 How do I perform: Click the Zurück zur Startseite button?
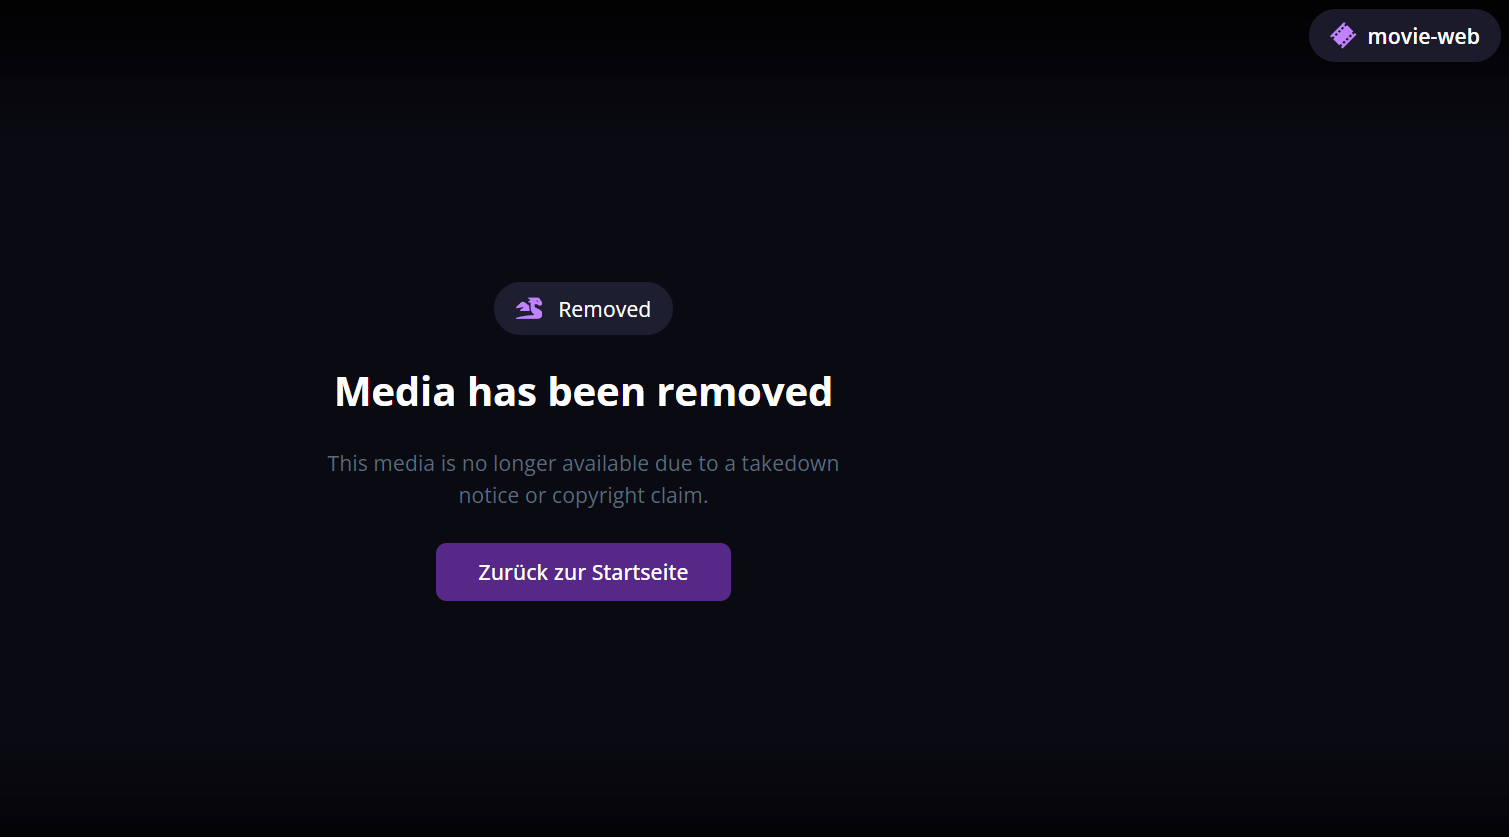click(583, 572)
